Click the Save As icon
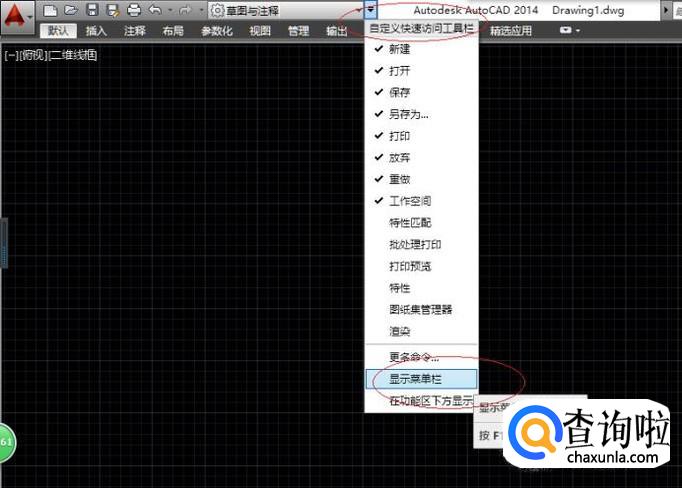The height and width of the screenshot is (488, 682). (113, 10)
